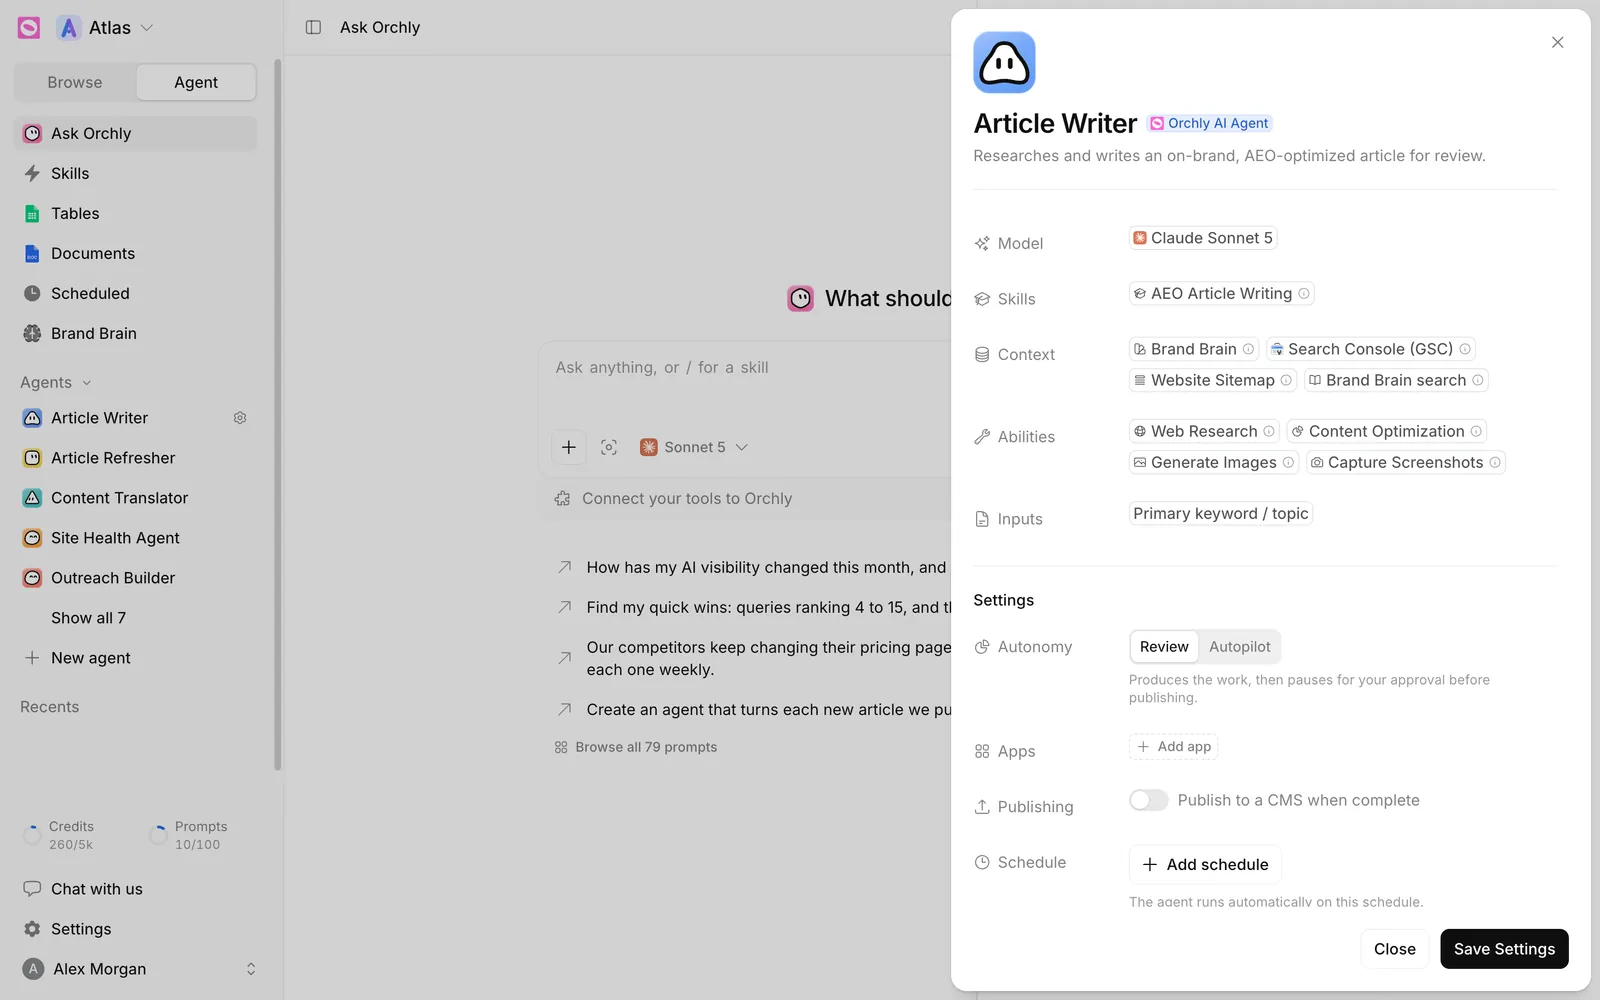Select the Article Refresher agent
The width and height of the screenshot is (1600, 1000).
(x=135, y=458)
